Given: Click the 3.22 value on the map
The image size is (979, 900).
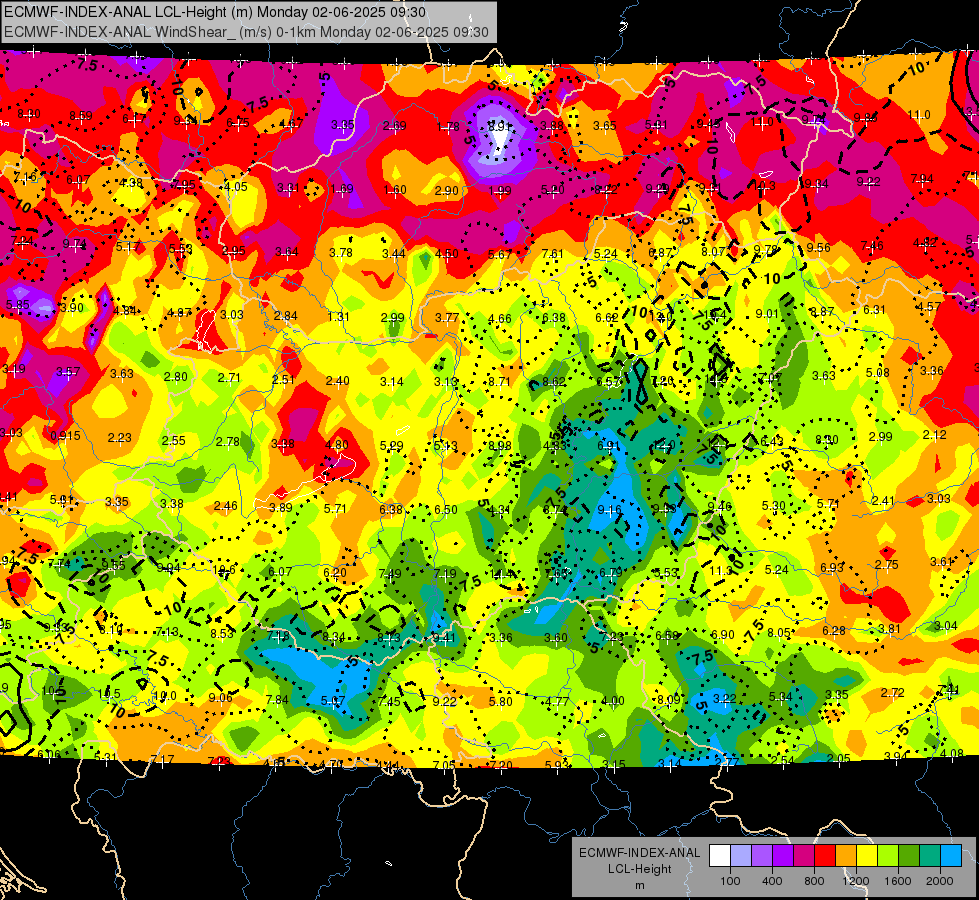Looking at the screenshot, I should click(x=725, y=698).
